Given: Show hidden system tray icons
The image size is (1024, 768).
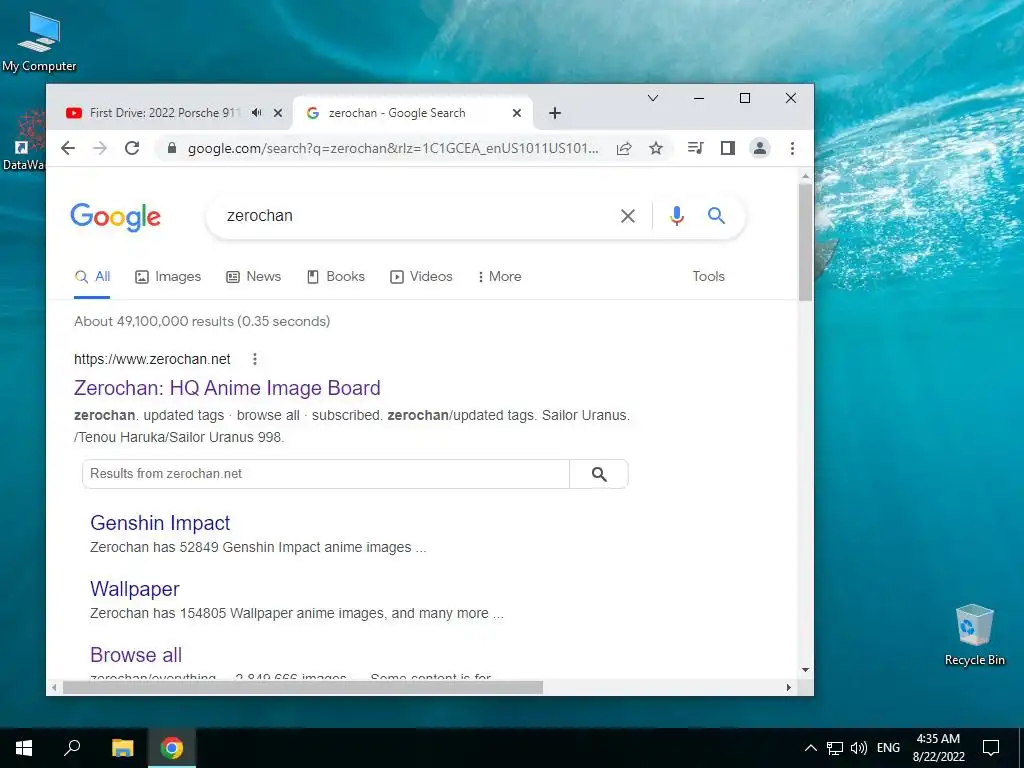Looking at the screenshot, I should [810, 748].
